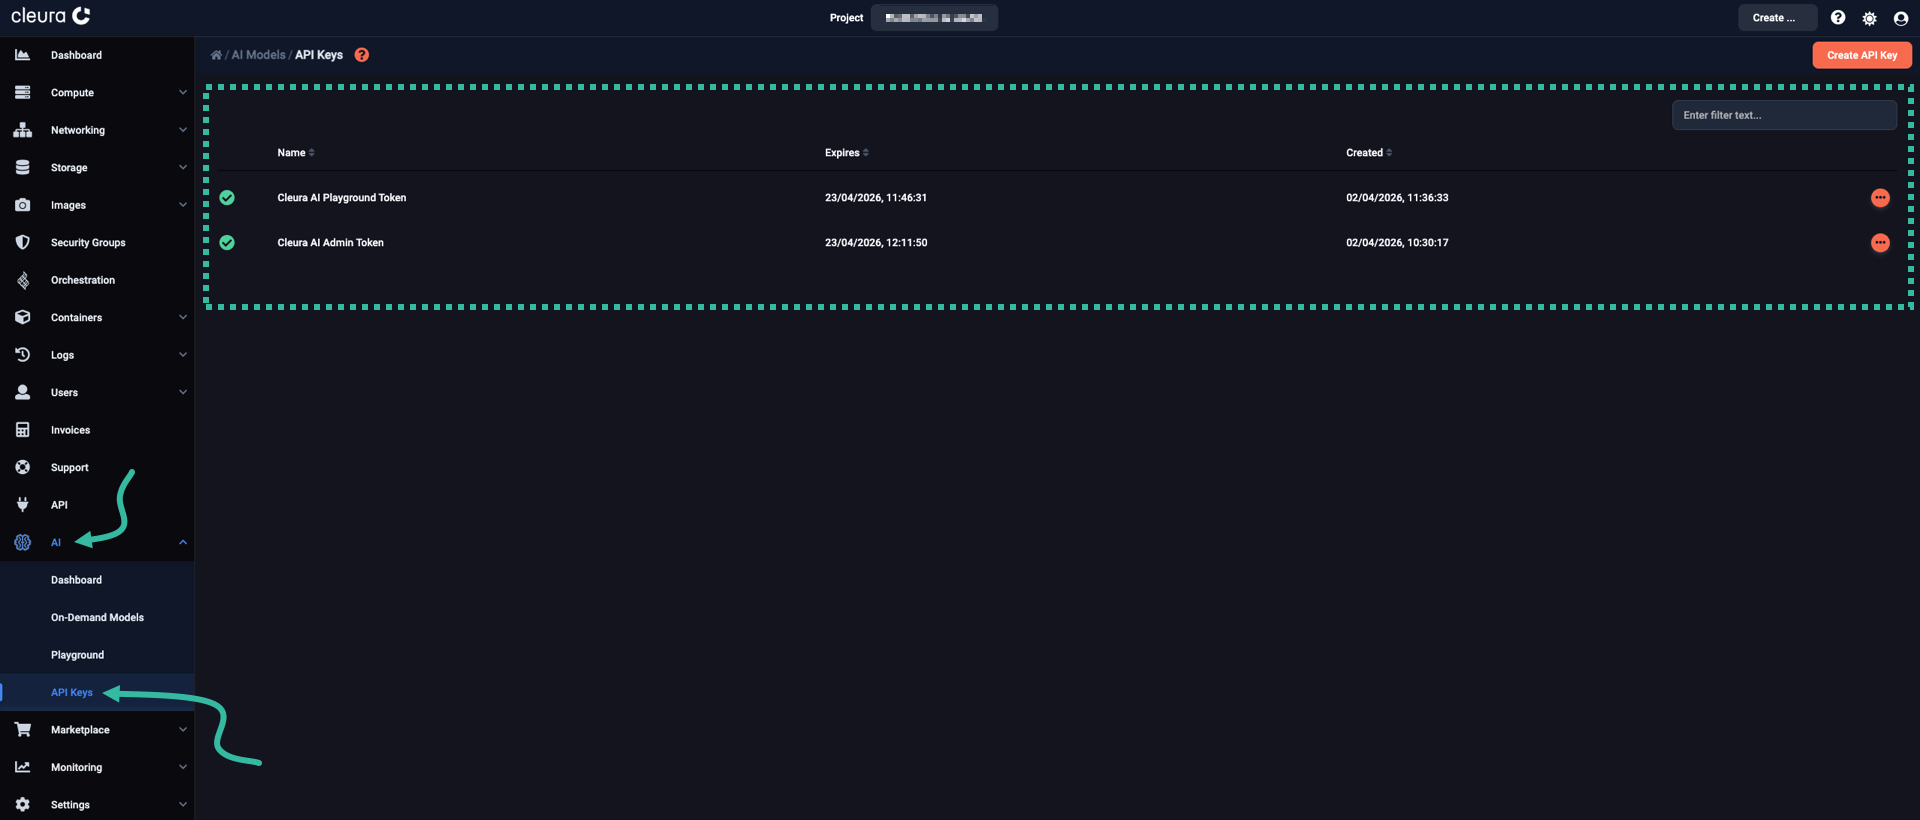Viewport: 1920px width, 820px height.
Task: Click the Cleura logo
Action: click(50, 16)
